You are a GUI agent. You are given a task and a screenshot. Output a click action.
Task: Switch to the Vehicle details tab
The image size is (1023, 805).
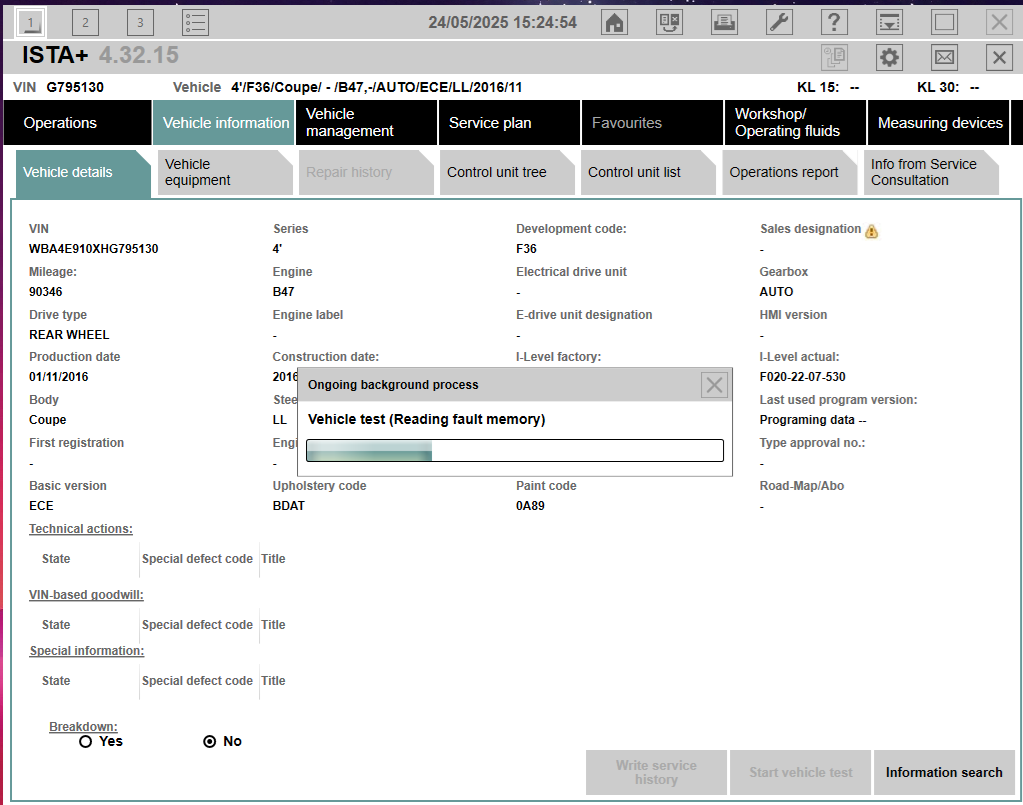click(84, 172)
